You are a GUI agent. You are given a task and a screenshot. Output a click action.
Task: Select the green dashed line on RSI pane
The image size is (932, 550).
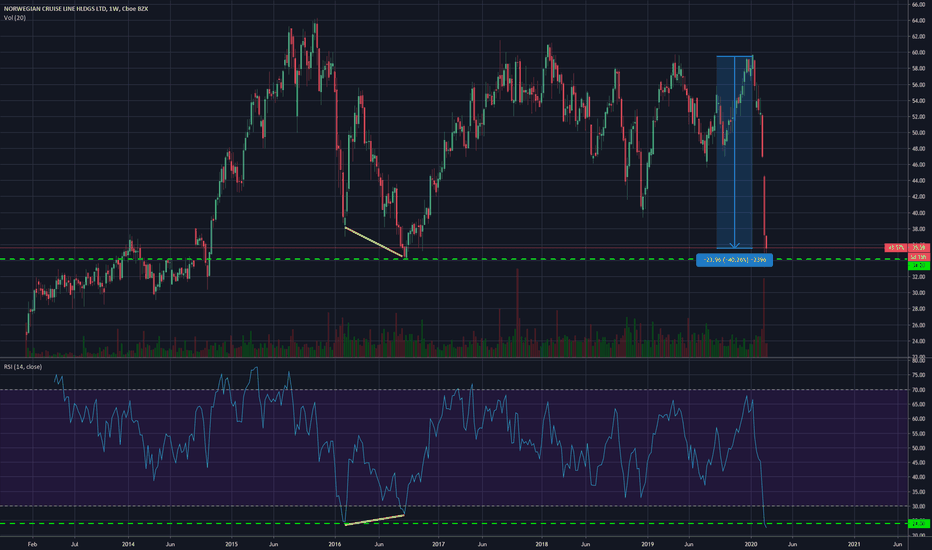[454, 524]
